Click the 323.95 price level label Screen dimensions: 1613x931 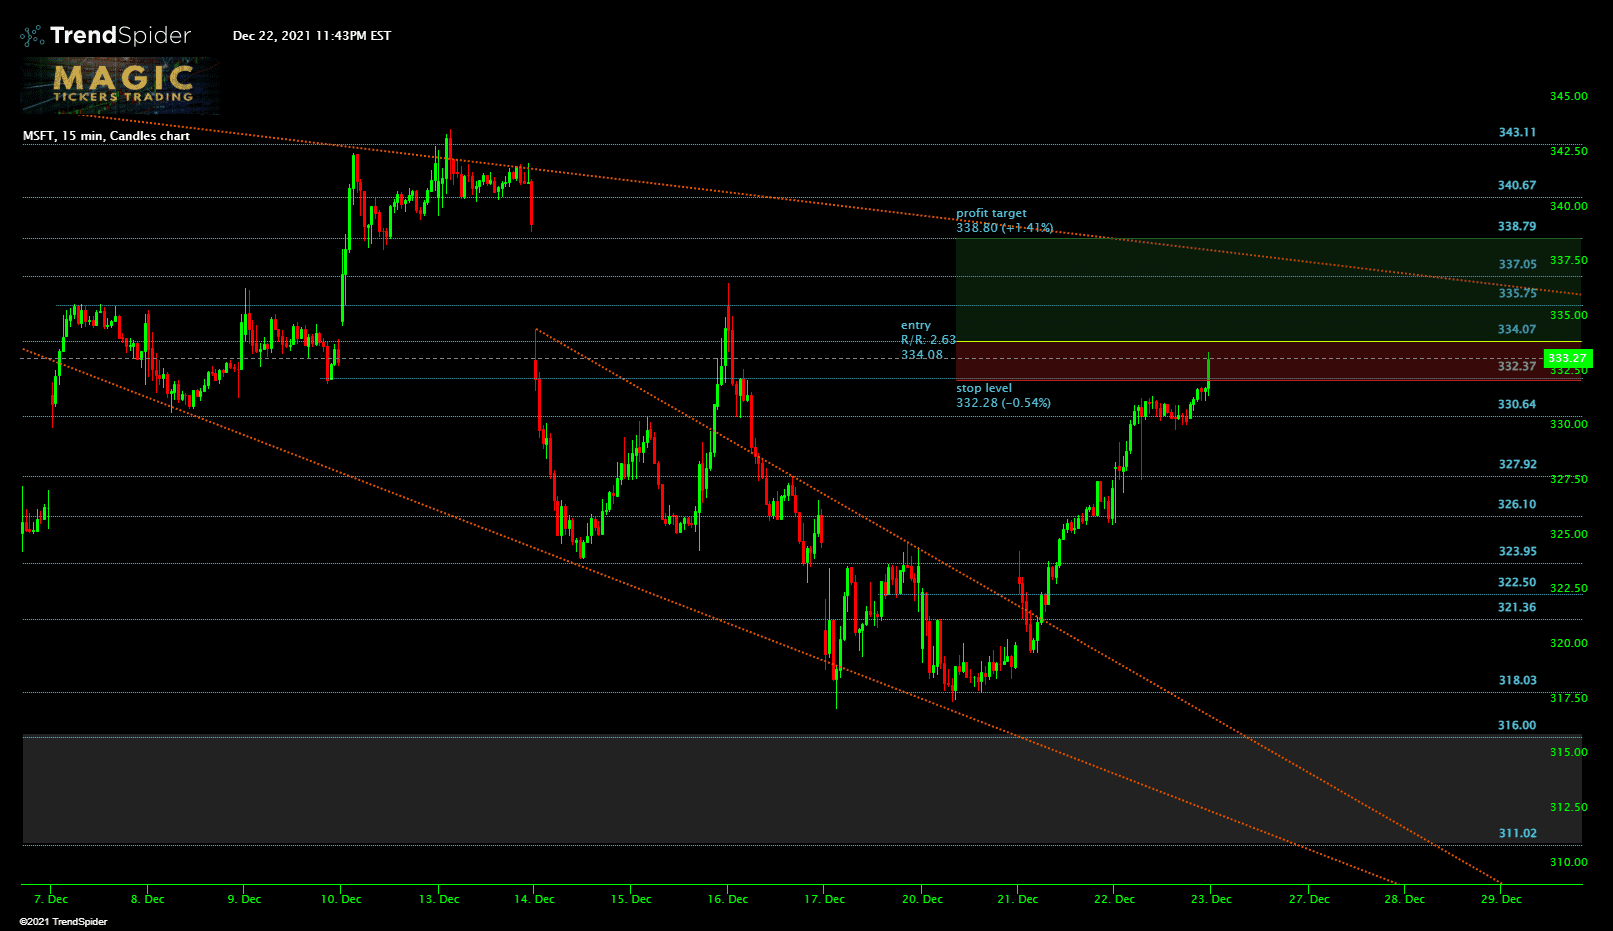pyautogui.click(x=1517, y=551)
